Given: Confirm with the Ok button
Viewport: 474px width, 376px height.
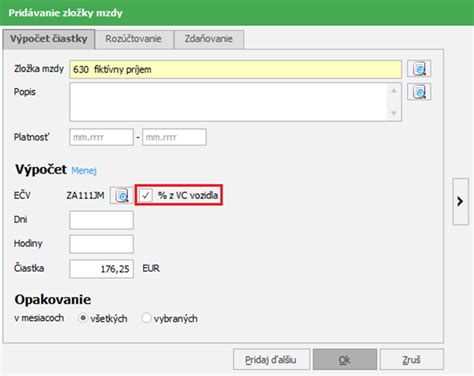Looking at the screenshot, I should click(345, 360).
